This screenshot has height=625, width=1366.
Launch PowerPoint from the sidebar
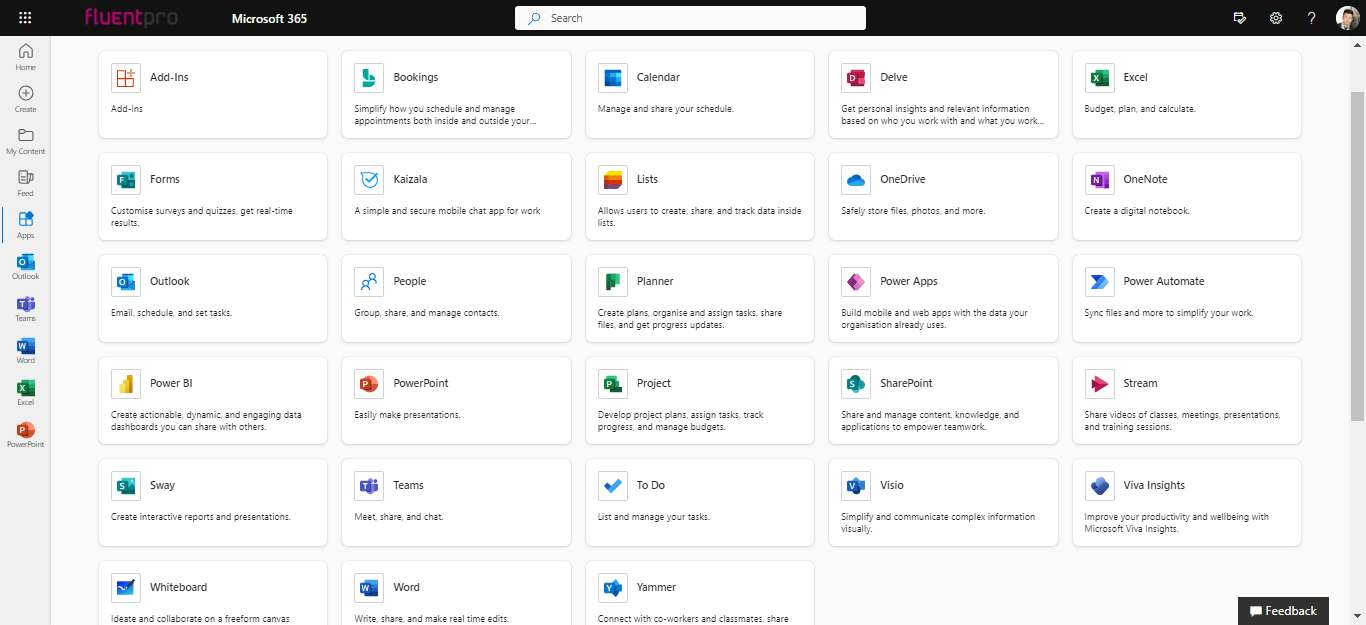pyautogui.click(x=25, y=435)
